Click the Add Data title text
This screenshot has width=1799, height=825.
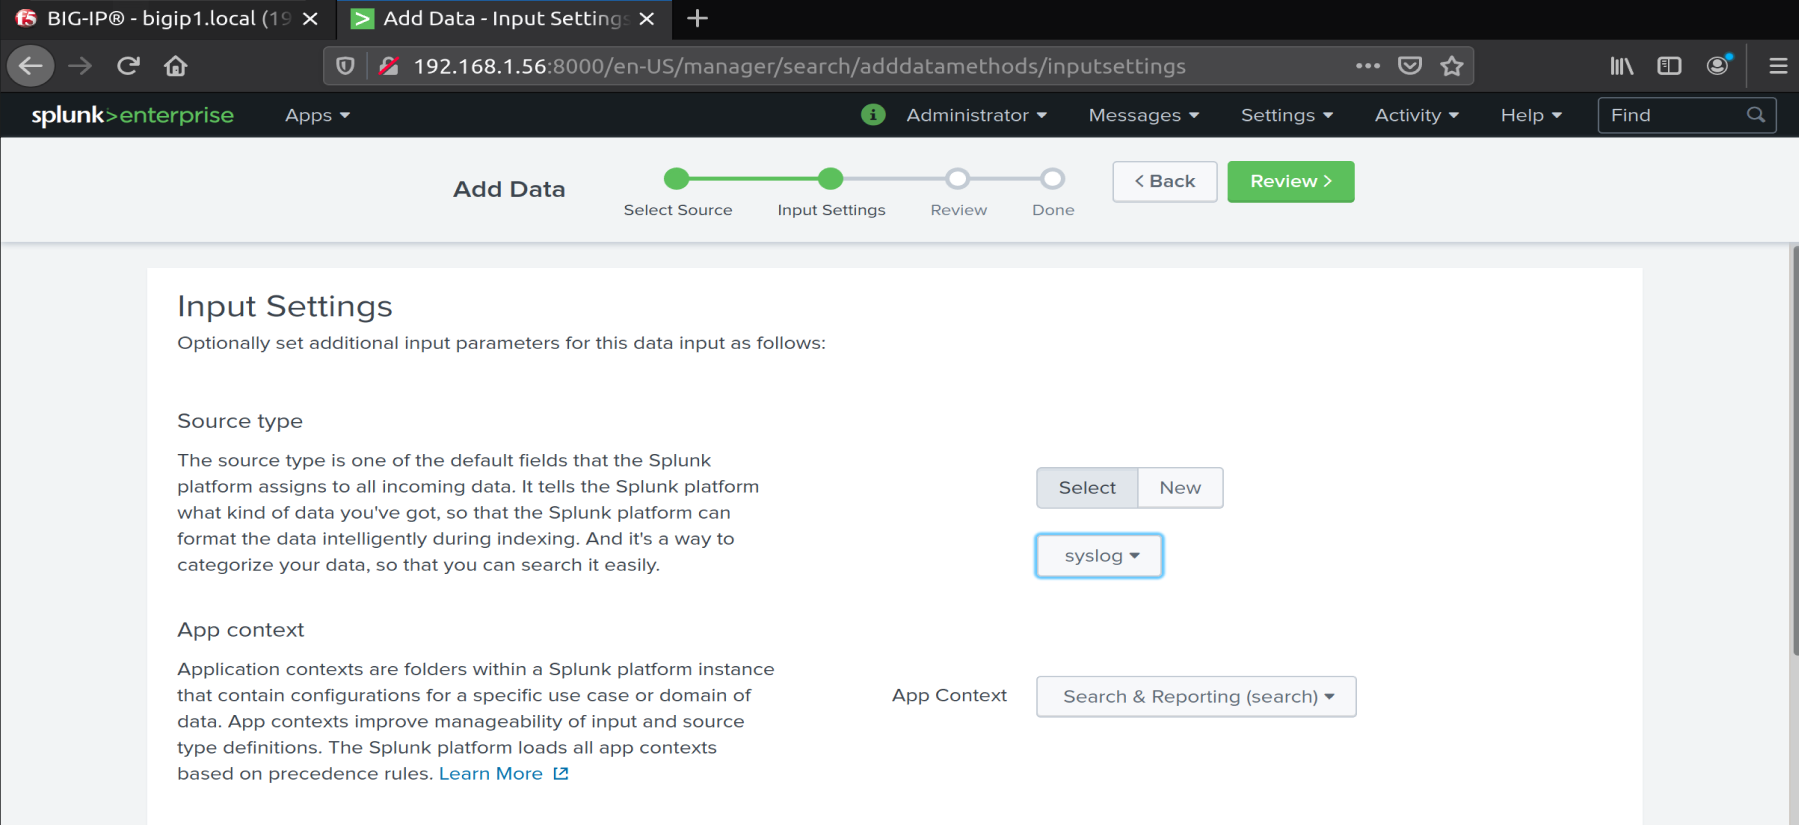click(509, 189)
